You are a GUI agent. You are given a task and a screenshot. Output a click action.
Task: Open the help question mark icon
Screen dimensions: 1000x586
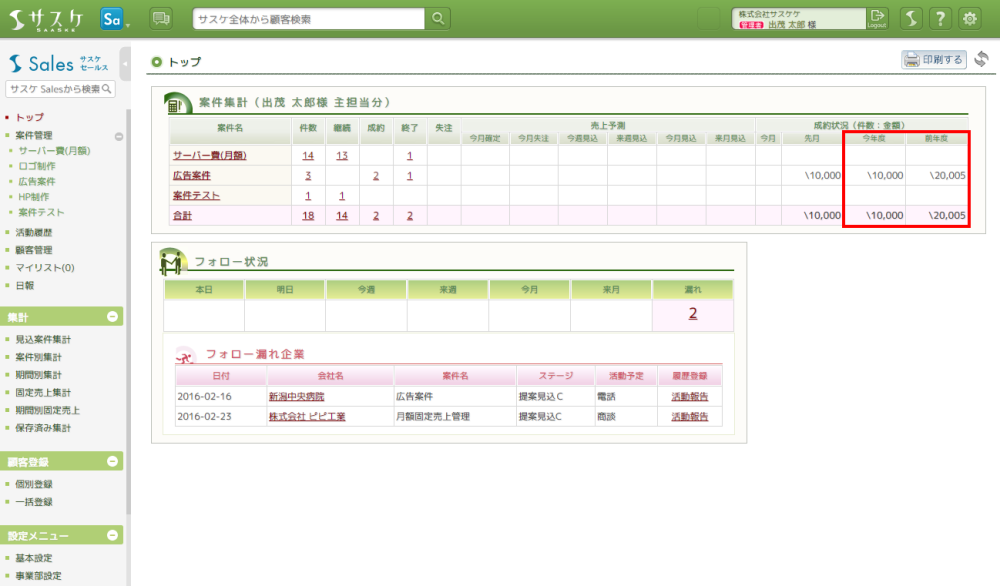pos(940,18)
